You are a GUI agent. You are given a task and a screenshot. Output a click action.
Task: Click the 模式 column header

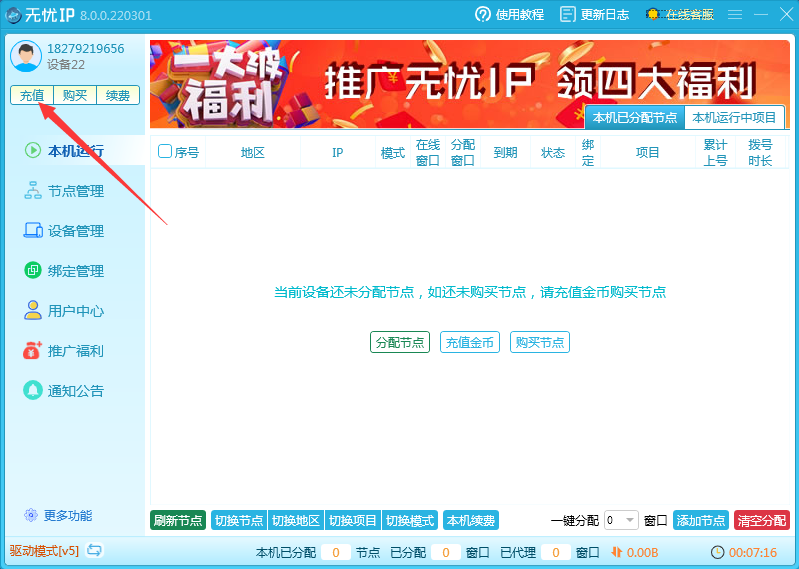click(393, 152)
